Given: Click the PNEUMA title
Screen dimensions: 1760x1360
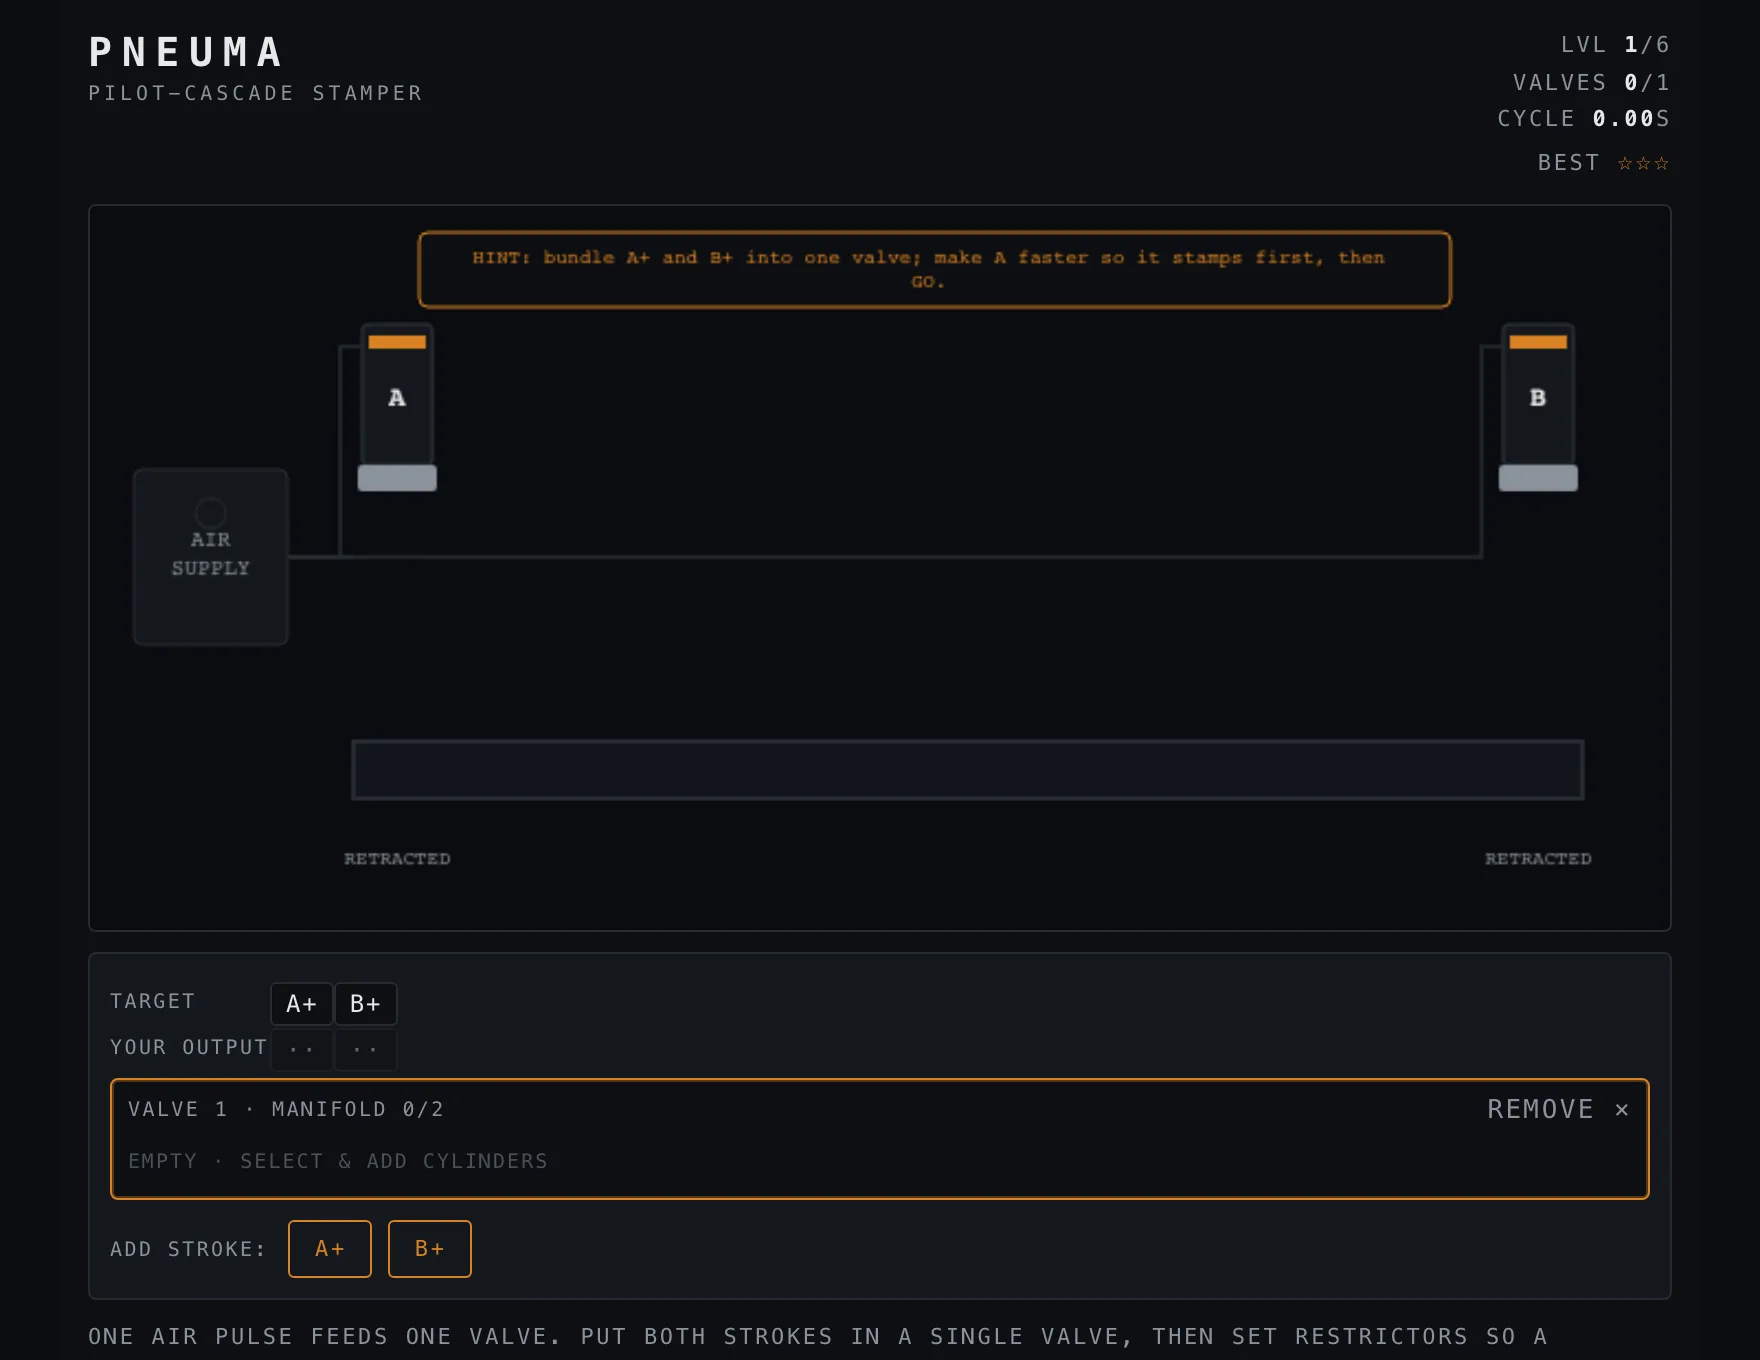Looking at the screenshot, I should coord(186,52).
